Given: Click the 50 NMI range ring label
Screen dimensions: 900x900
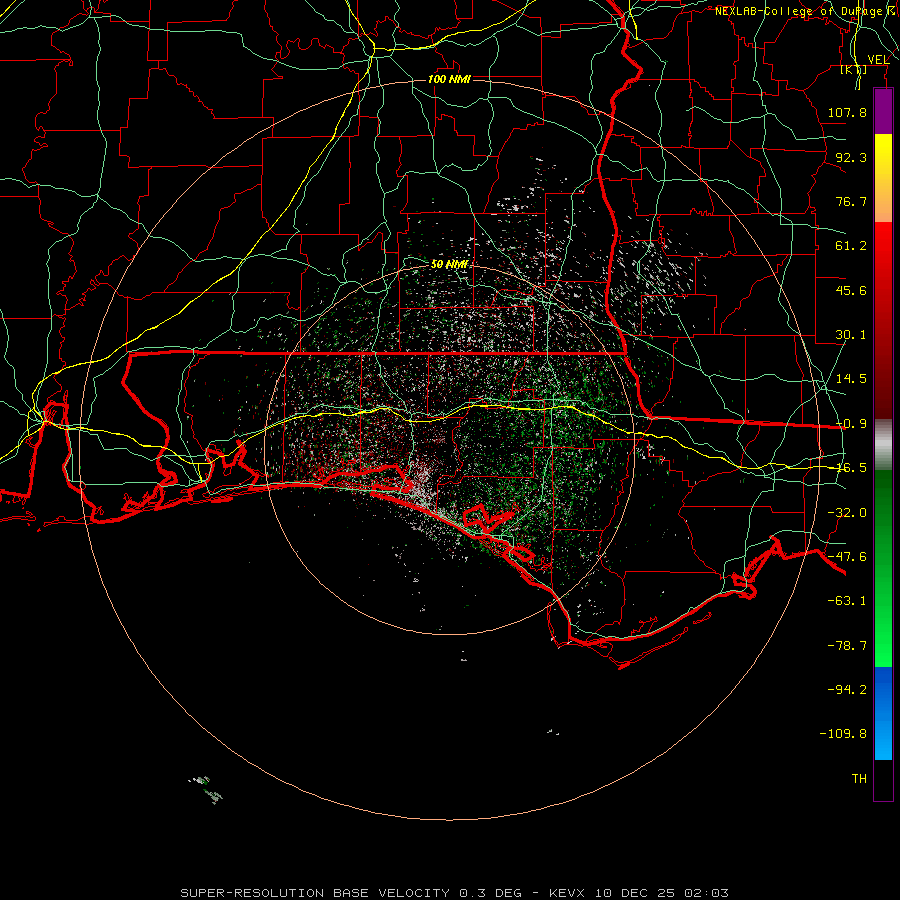Looking at the screenshot, I should pyautogui.click(x=449, y=265).
